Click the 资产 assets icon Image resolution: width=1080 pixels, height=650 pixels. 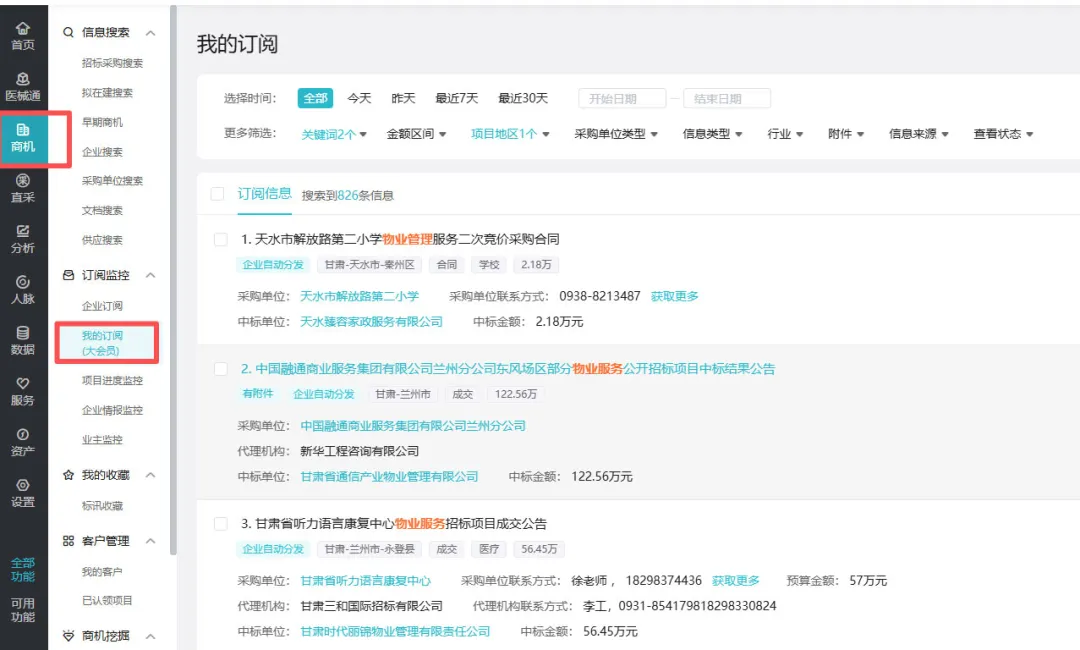click(23, 441)
